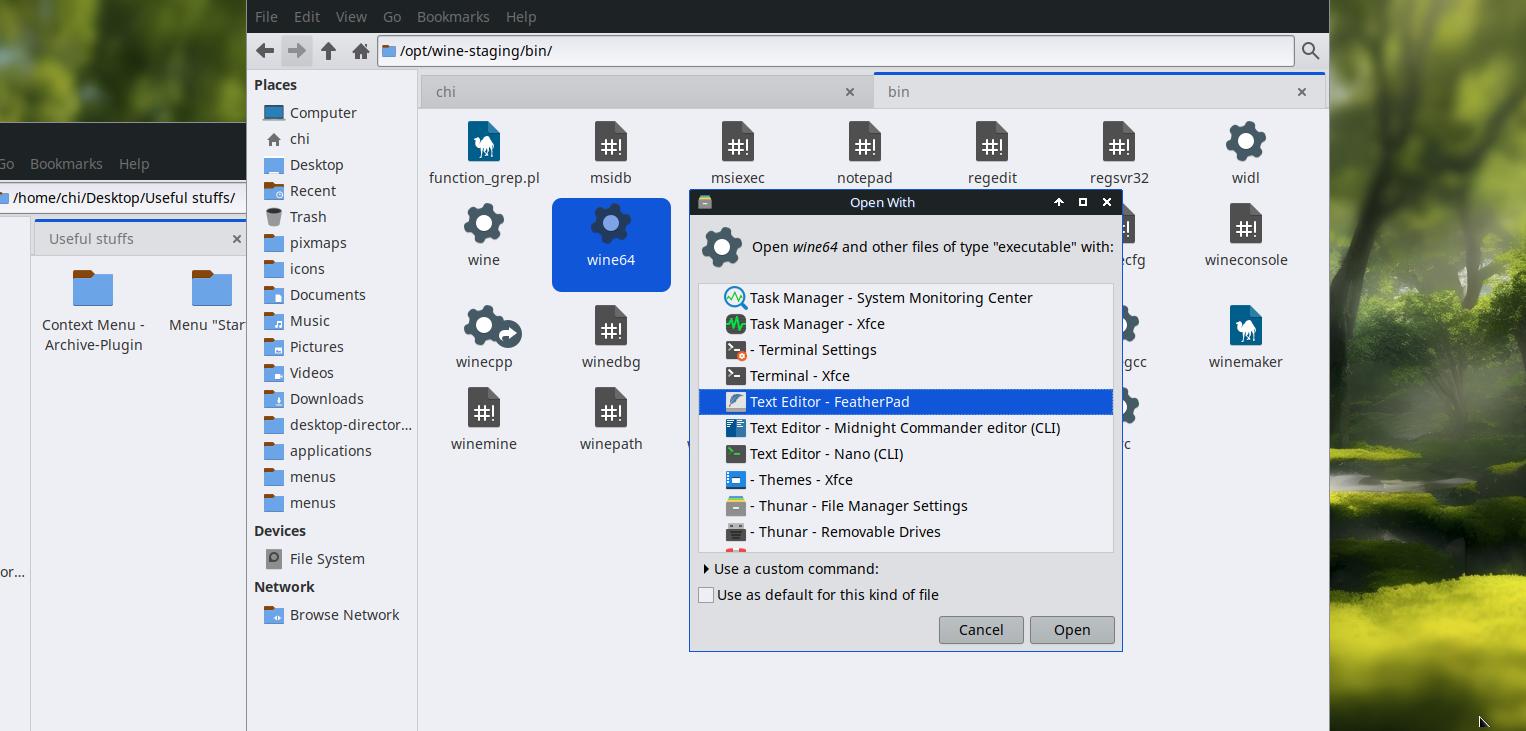Image resolution: width=1526 pixels, height=731 pixels.
Task: Select the wine64 executable icon
Action: [611, 224]
